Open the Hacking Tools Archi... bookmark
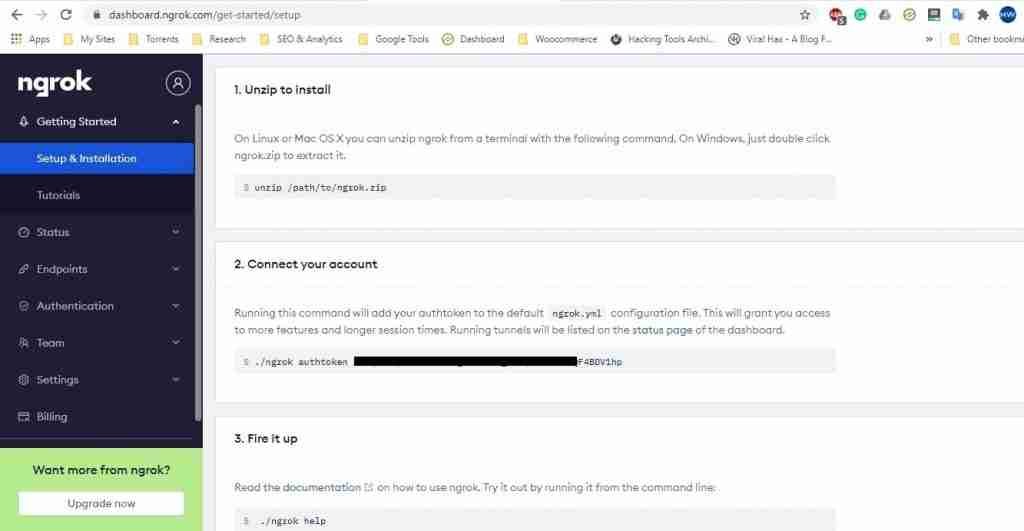 (662, 39)
